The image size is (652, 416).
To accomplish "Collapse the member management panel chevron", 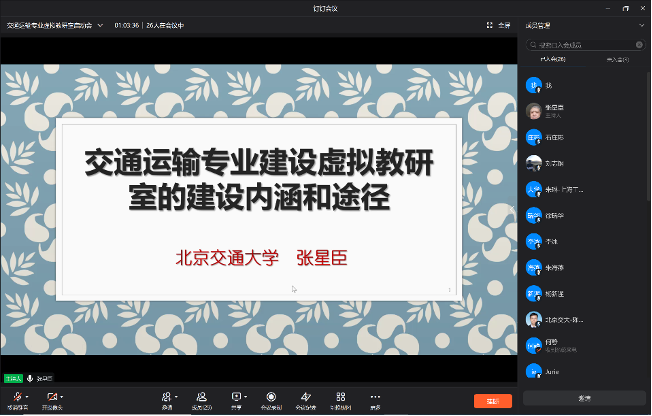I will pos(642,25).
